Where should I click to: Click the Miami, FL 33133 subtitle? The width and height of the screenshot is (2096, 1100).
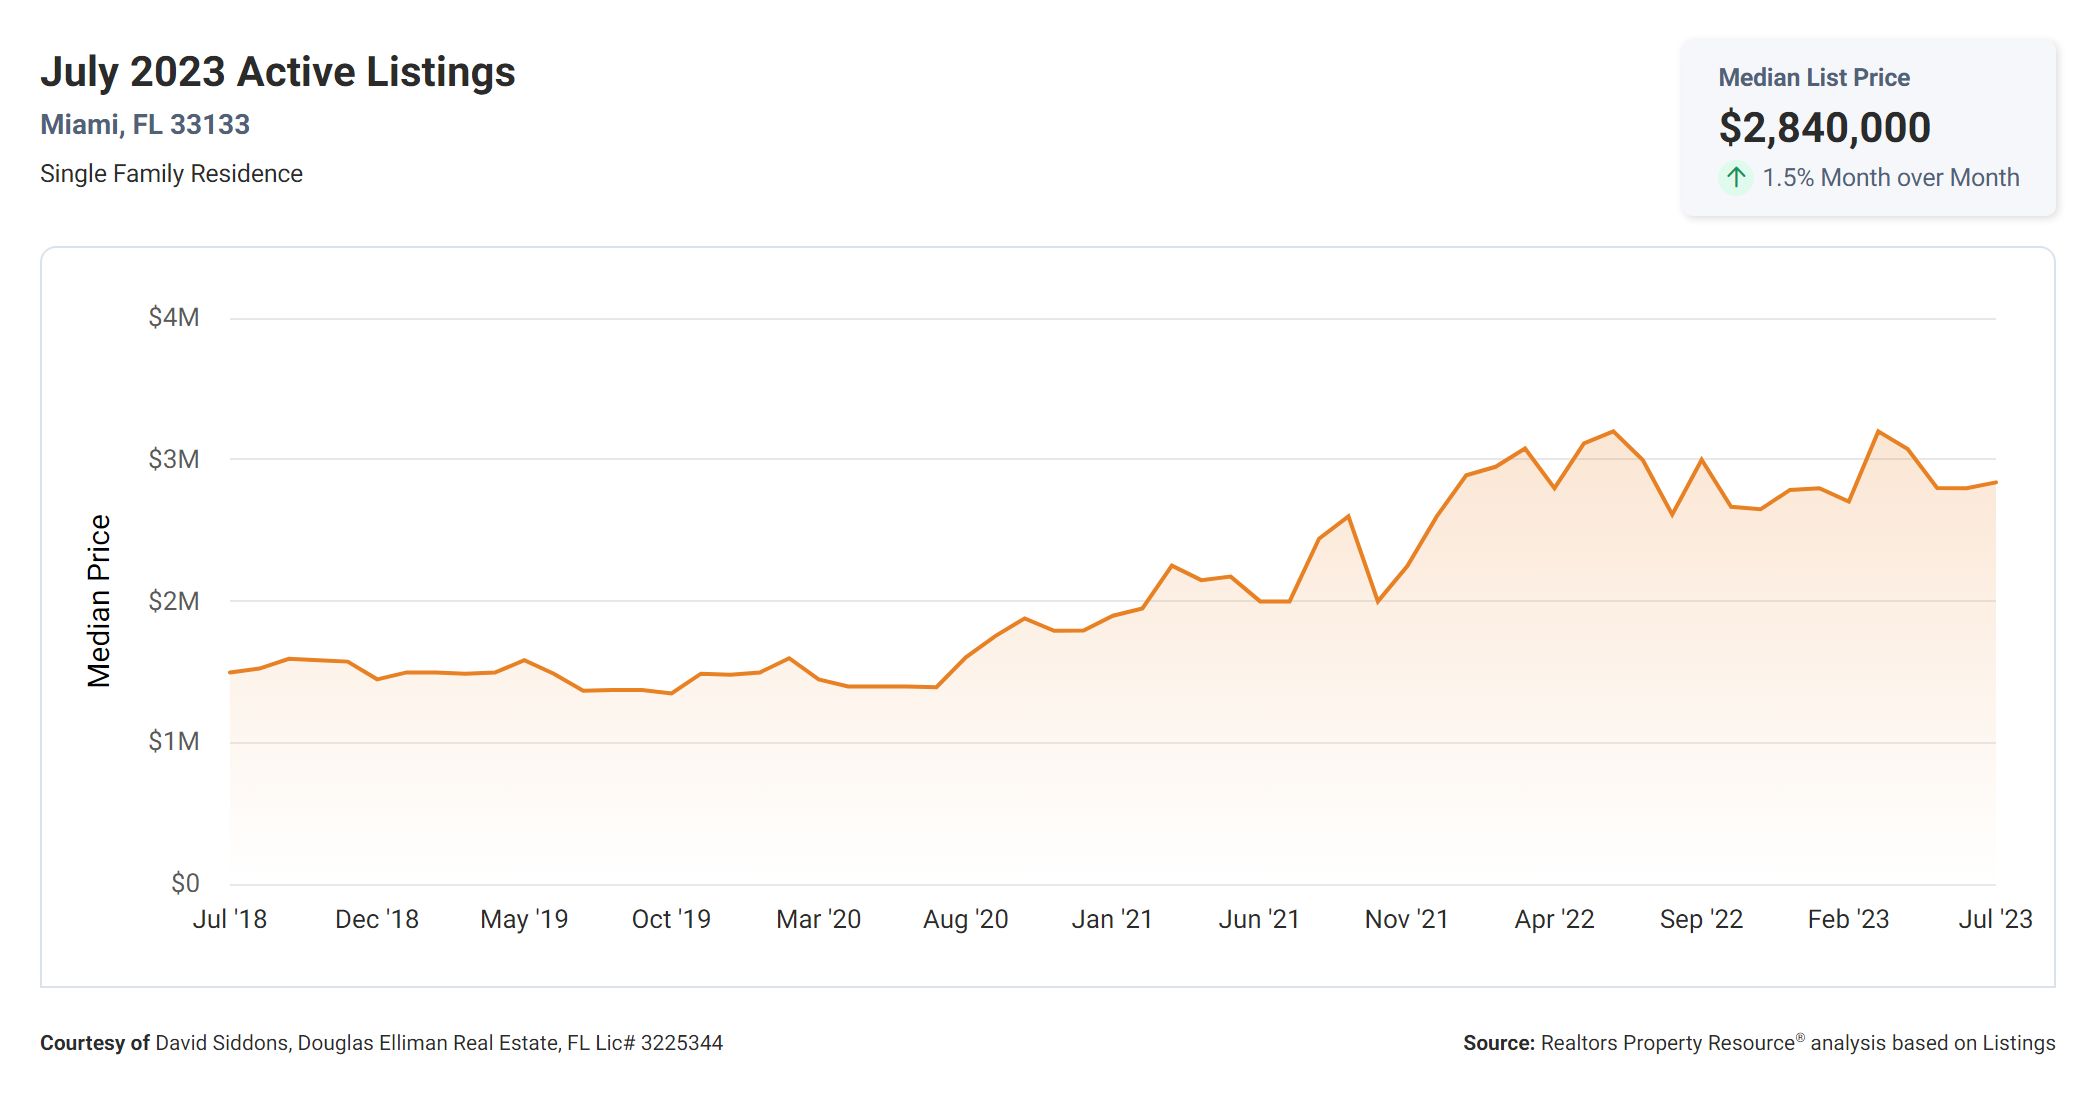(145, 125)
